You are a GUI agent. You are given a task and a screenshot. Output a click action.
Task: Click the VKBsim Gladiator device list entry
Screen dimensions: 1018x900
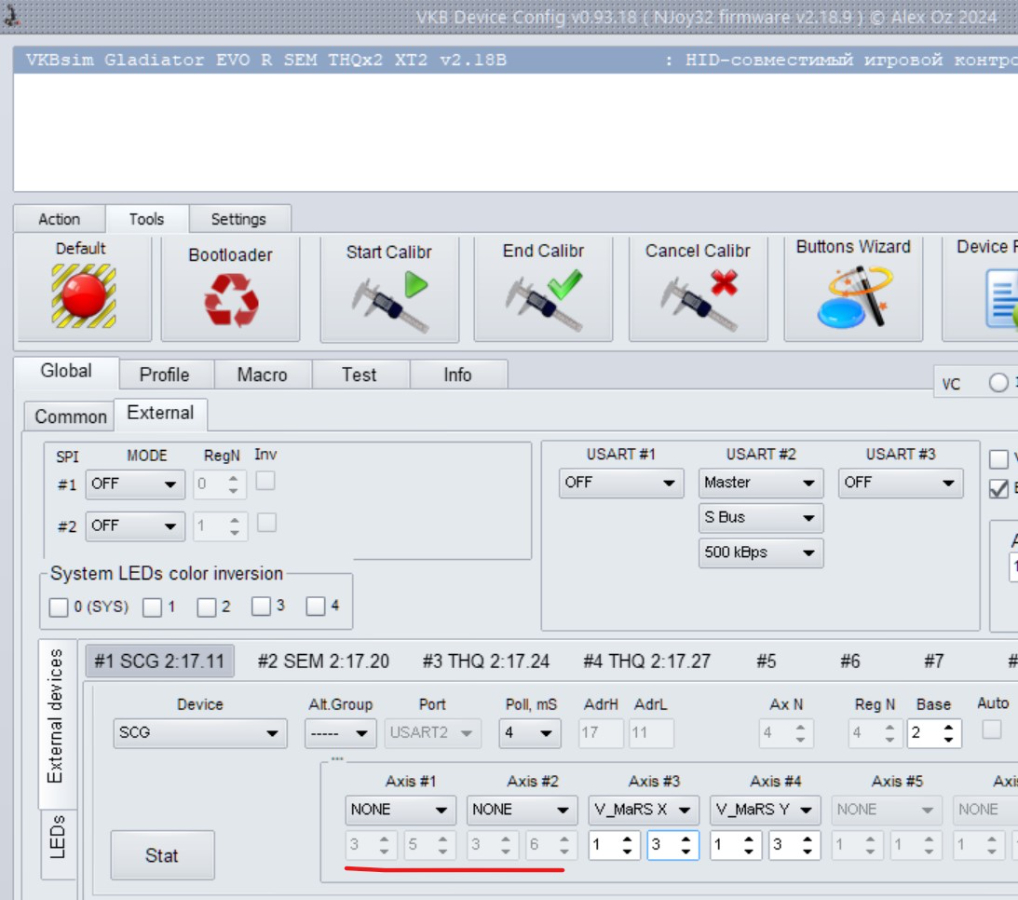coord(515,60)
